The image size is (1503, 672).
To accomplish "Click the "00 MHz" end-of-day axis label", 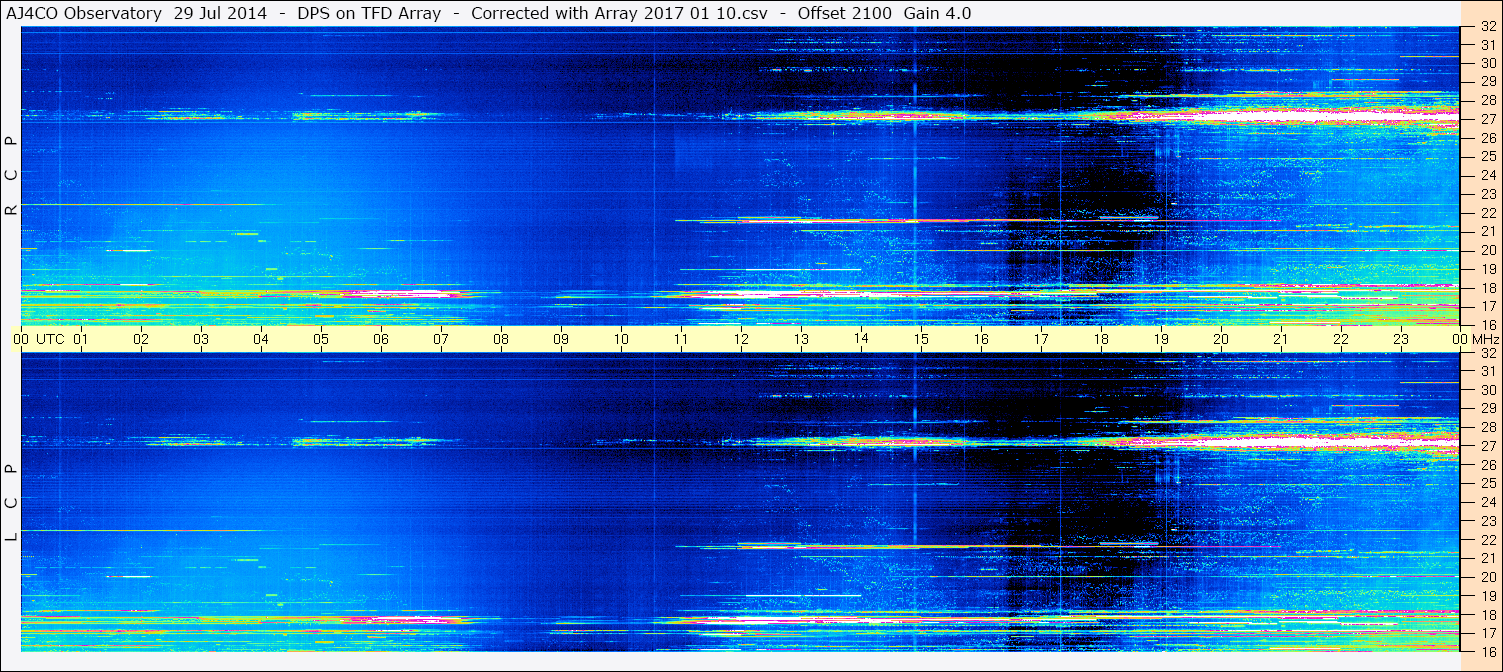I will 1475,339.
